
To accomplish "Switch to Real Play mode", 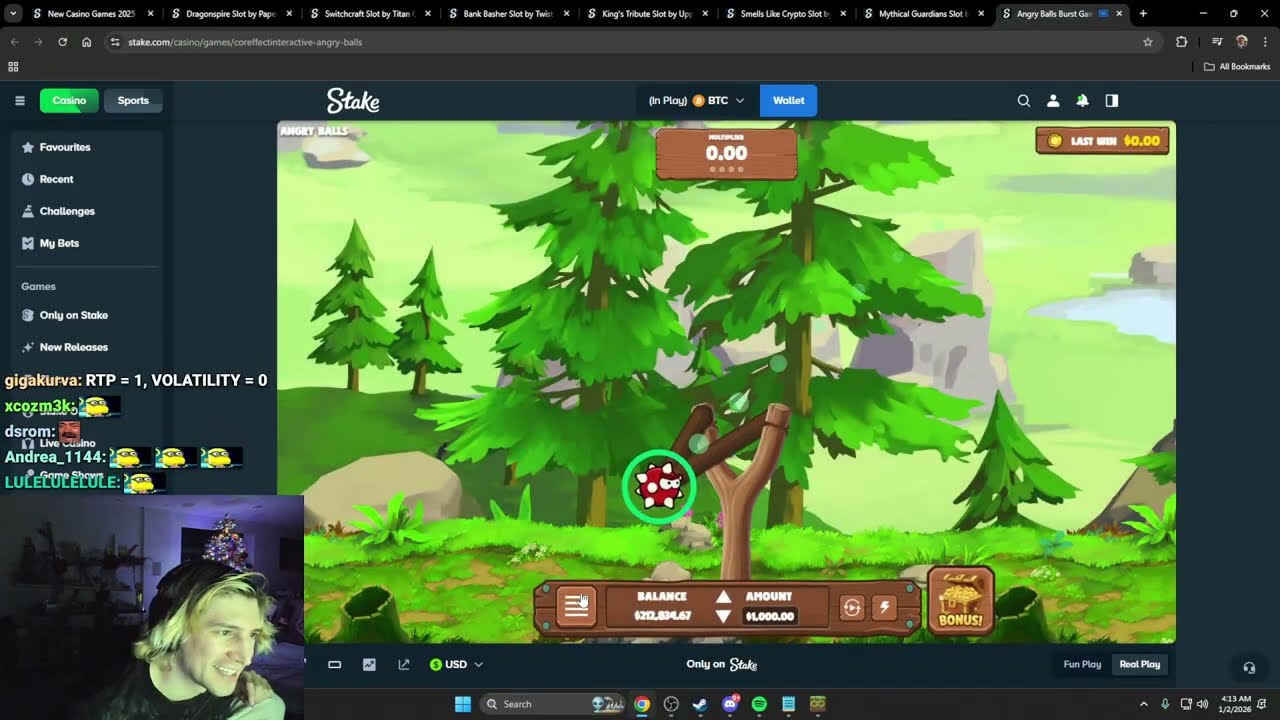I will click(x=1140, y=664).
